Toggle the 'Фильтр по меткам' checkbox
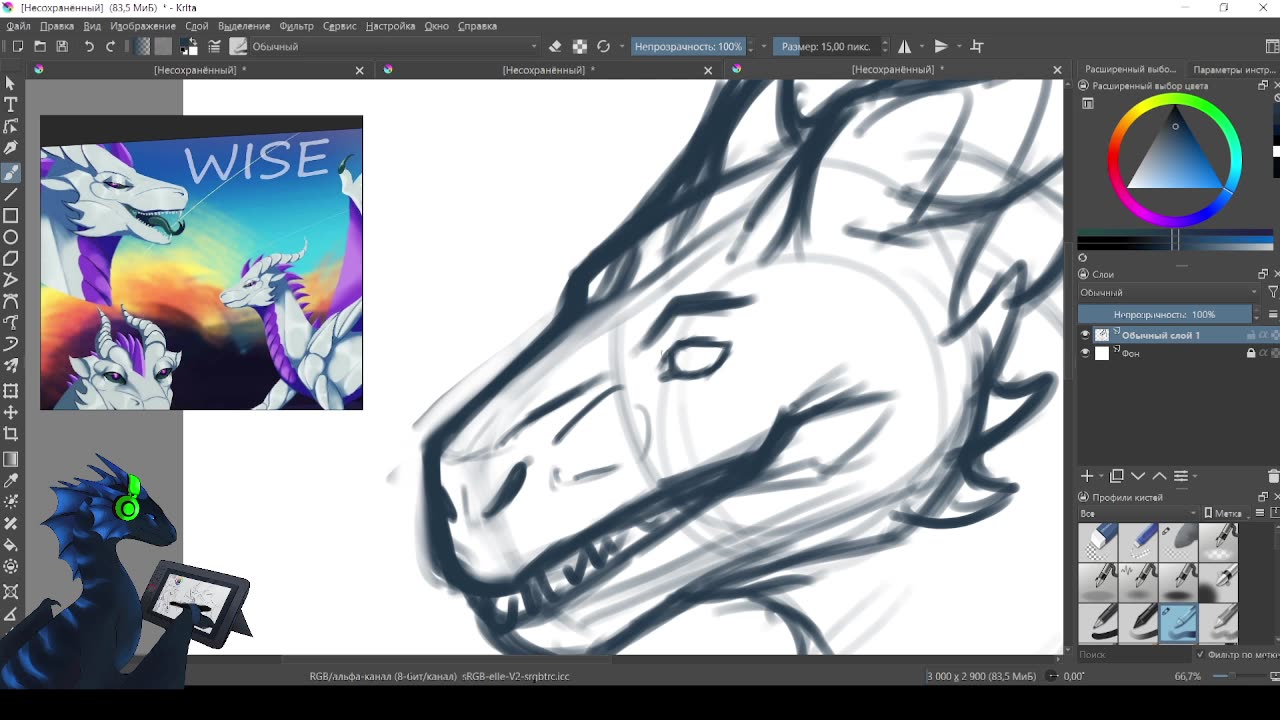Image resolution: width=1280 pixels, height=720 pixels. [x=1200, y=654]
